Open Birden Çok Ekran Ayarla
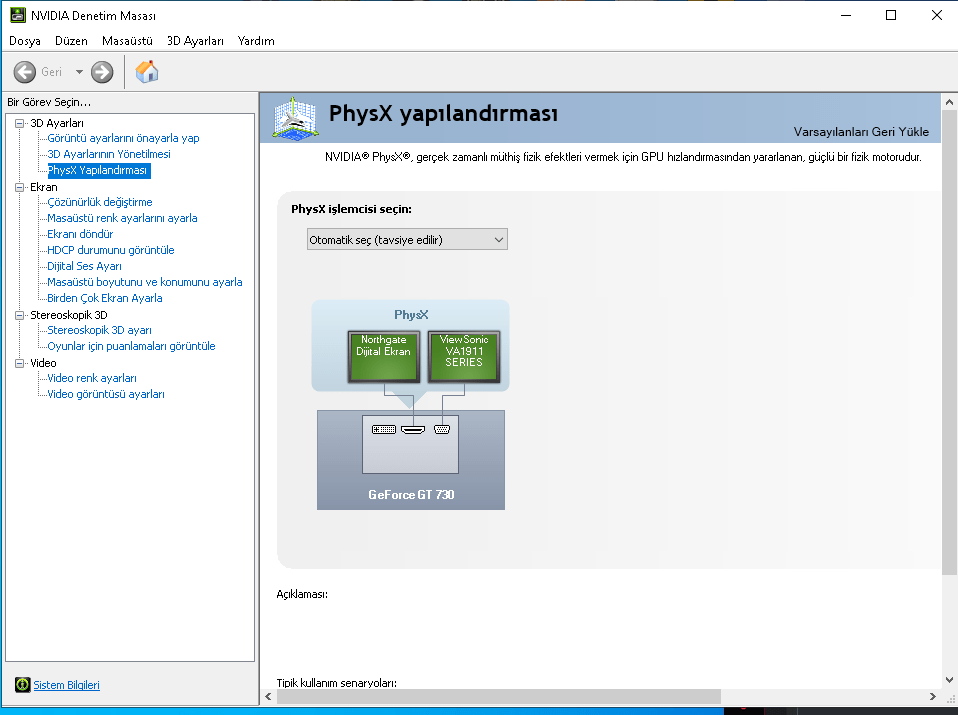 [104, 298]
